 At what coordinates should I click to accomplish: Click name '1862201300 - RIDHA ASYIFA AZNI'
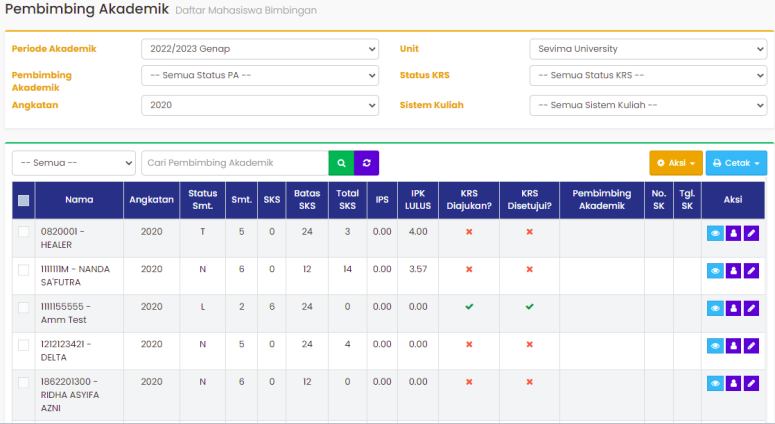click(x=70, y=395)
